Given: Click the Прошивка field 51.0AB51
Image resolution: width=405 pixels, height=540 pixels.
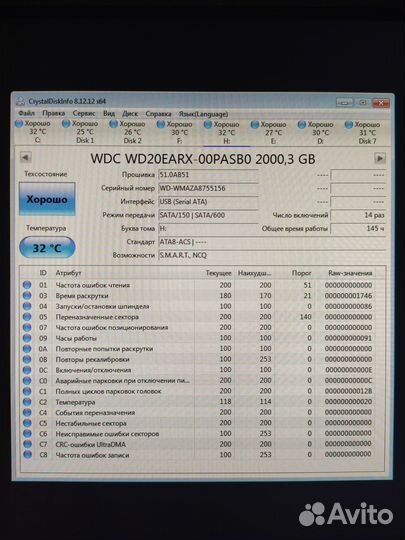Looking at the screenshot, I should click(x=208, y=175).
